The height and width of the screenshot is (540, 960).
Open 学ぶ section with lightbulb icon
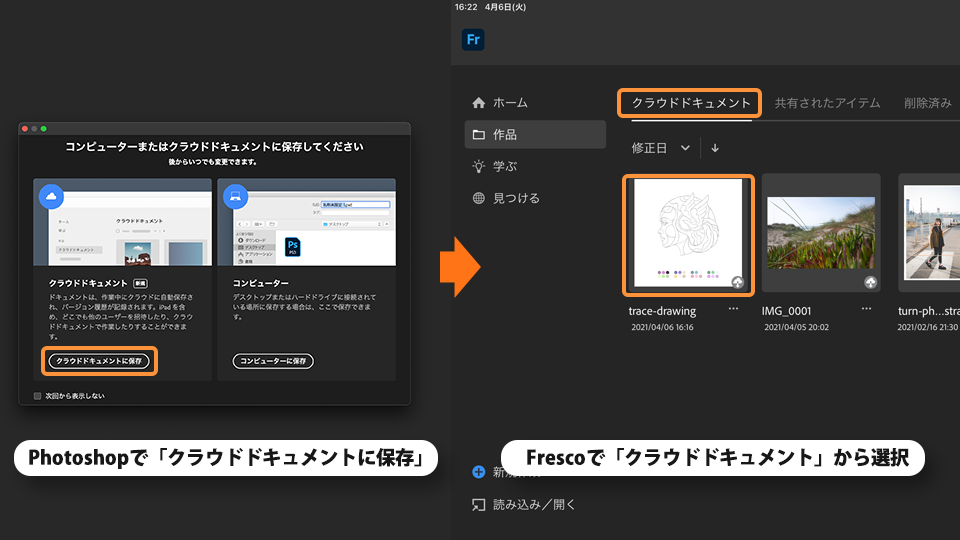point(495,167)
